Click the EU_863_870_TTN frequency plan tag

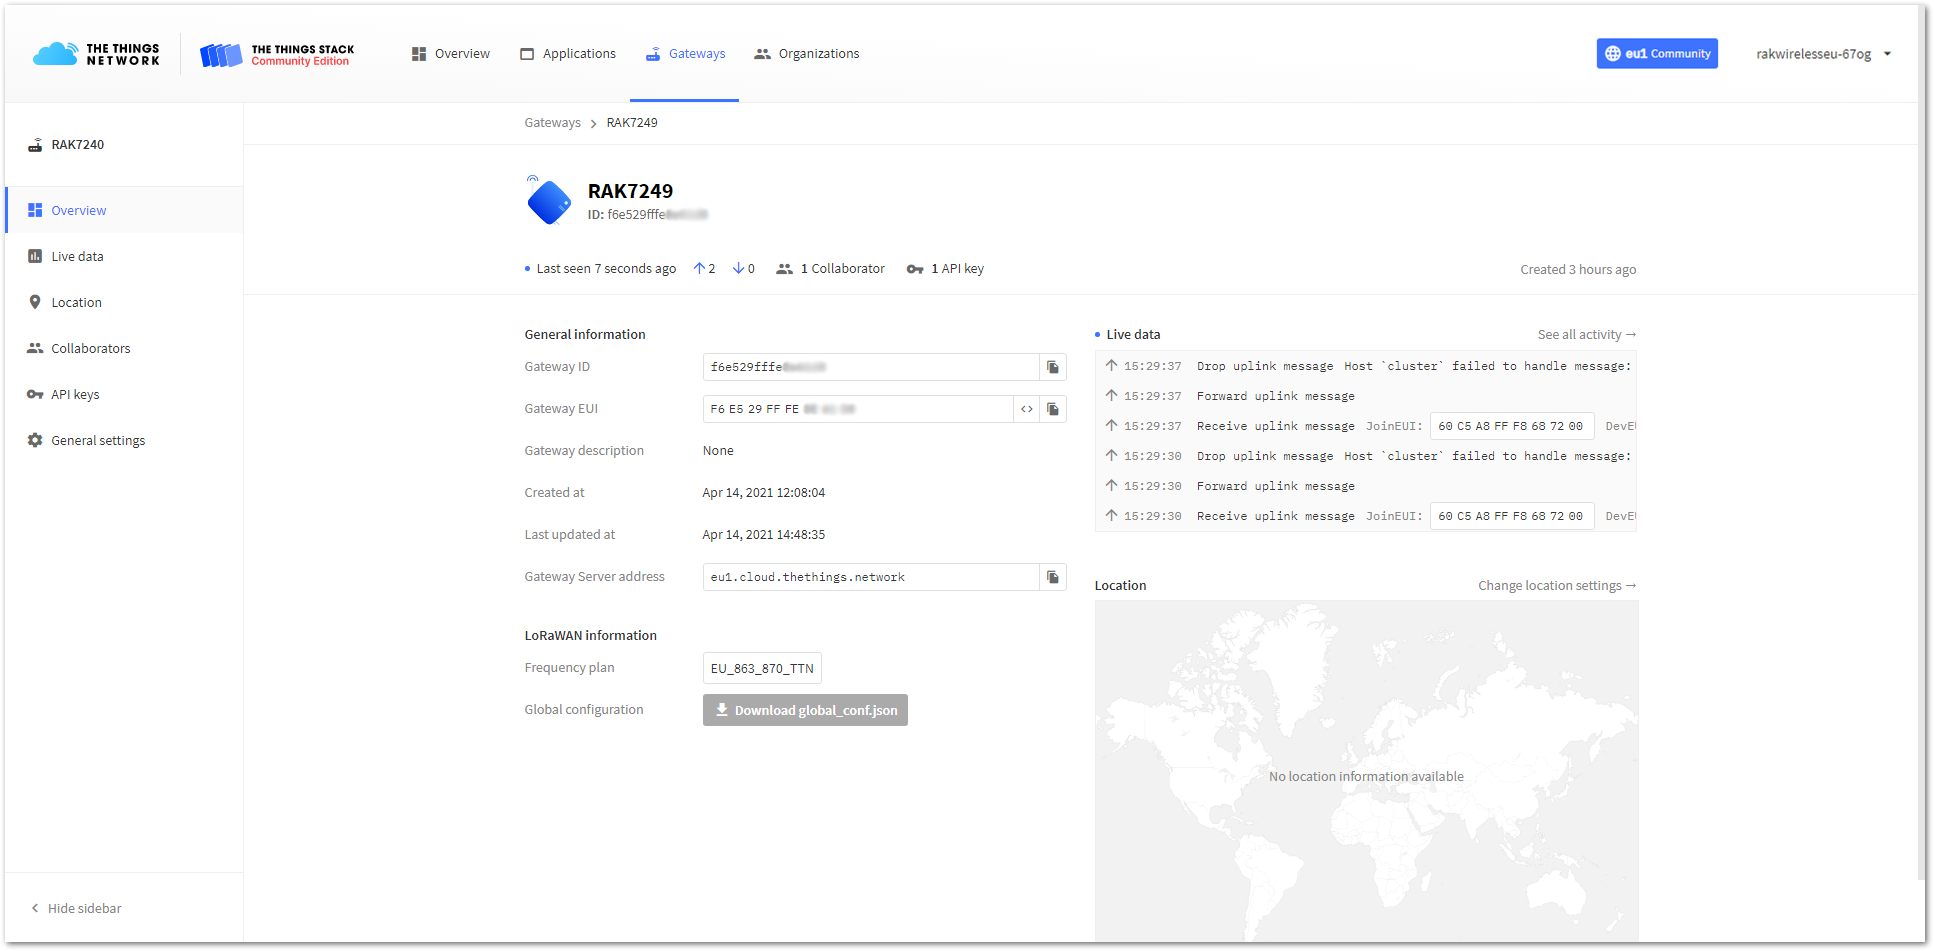(x=762, y=668)
